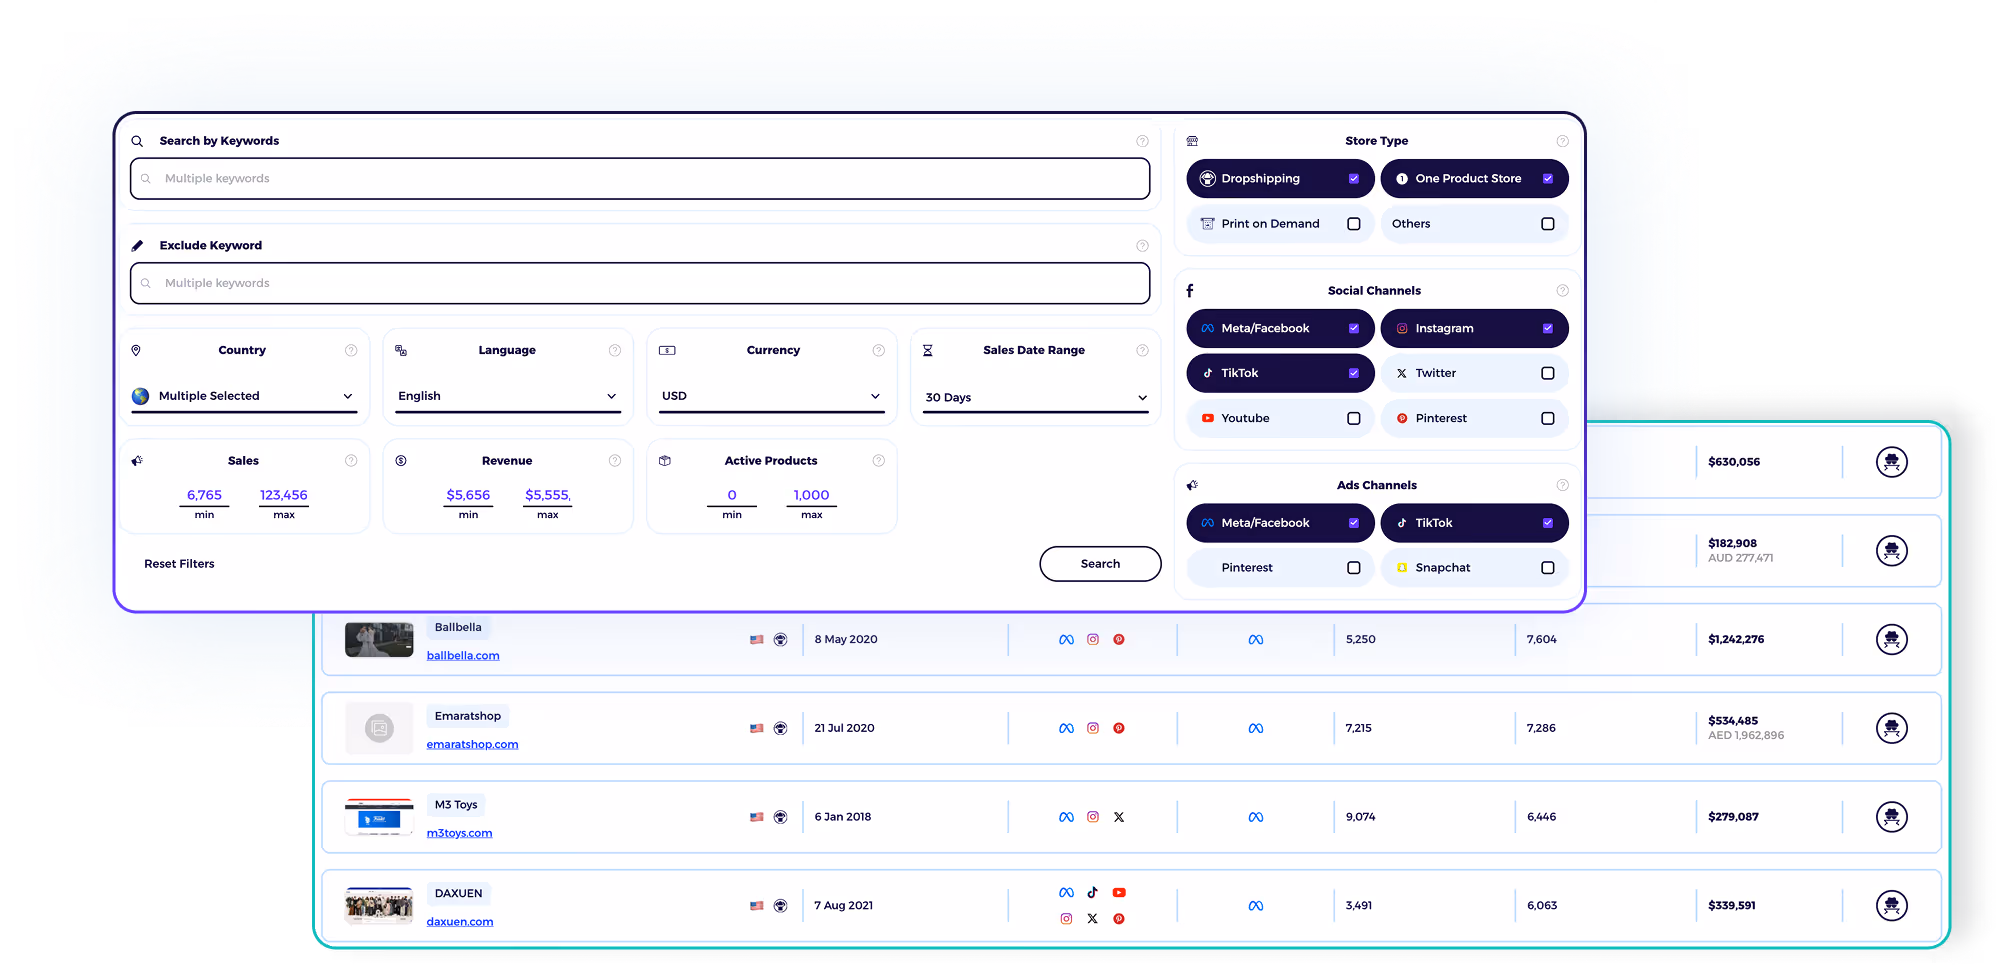Image resolution: width=2001 pixels, height=972 pixels.
Task: Click TikTok icon in DAXUEN row
Action: (1093, 892)
